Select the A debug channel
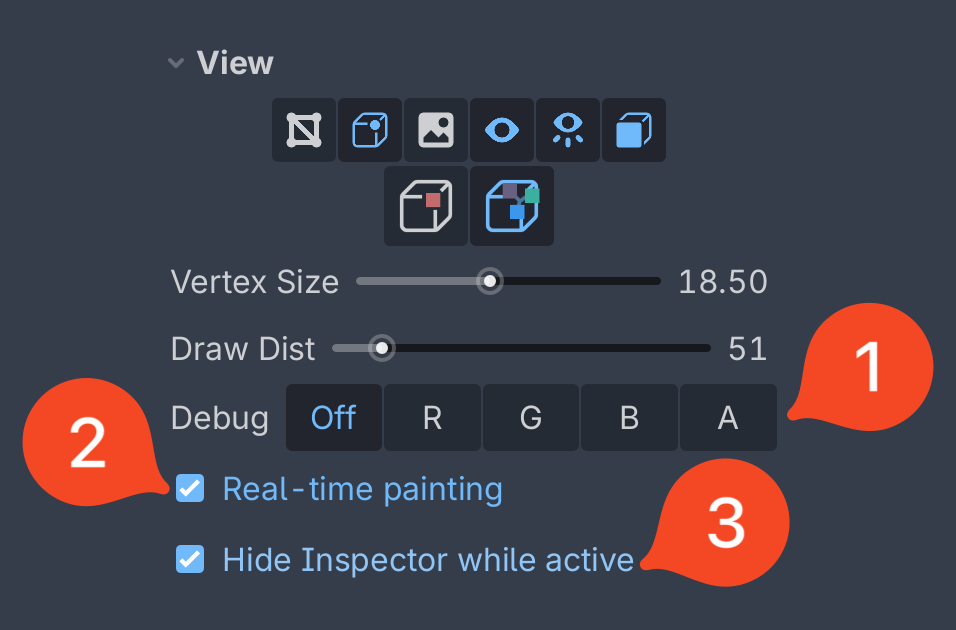The width and height of the screenshot is (956, 630). point(728,418)
